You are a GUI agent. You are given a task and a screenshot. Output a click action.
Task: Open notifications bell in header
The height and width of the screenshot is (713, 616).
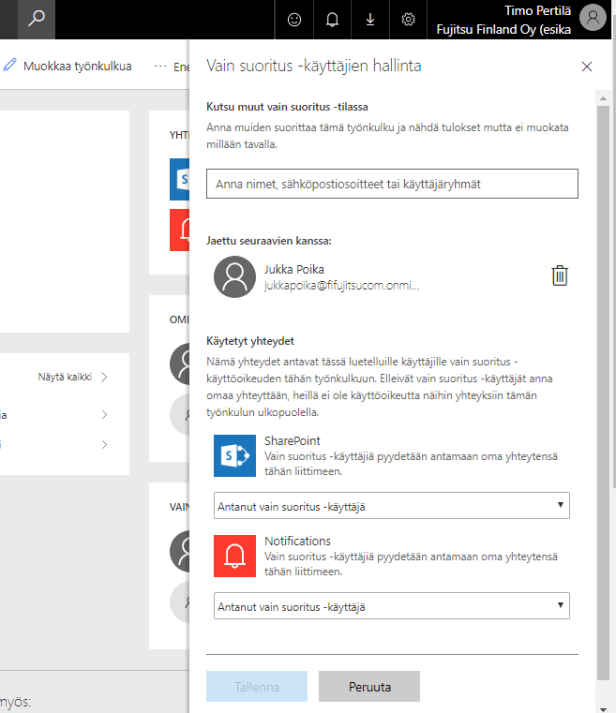pos(332,19)
